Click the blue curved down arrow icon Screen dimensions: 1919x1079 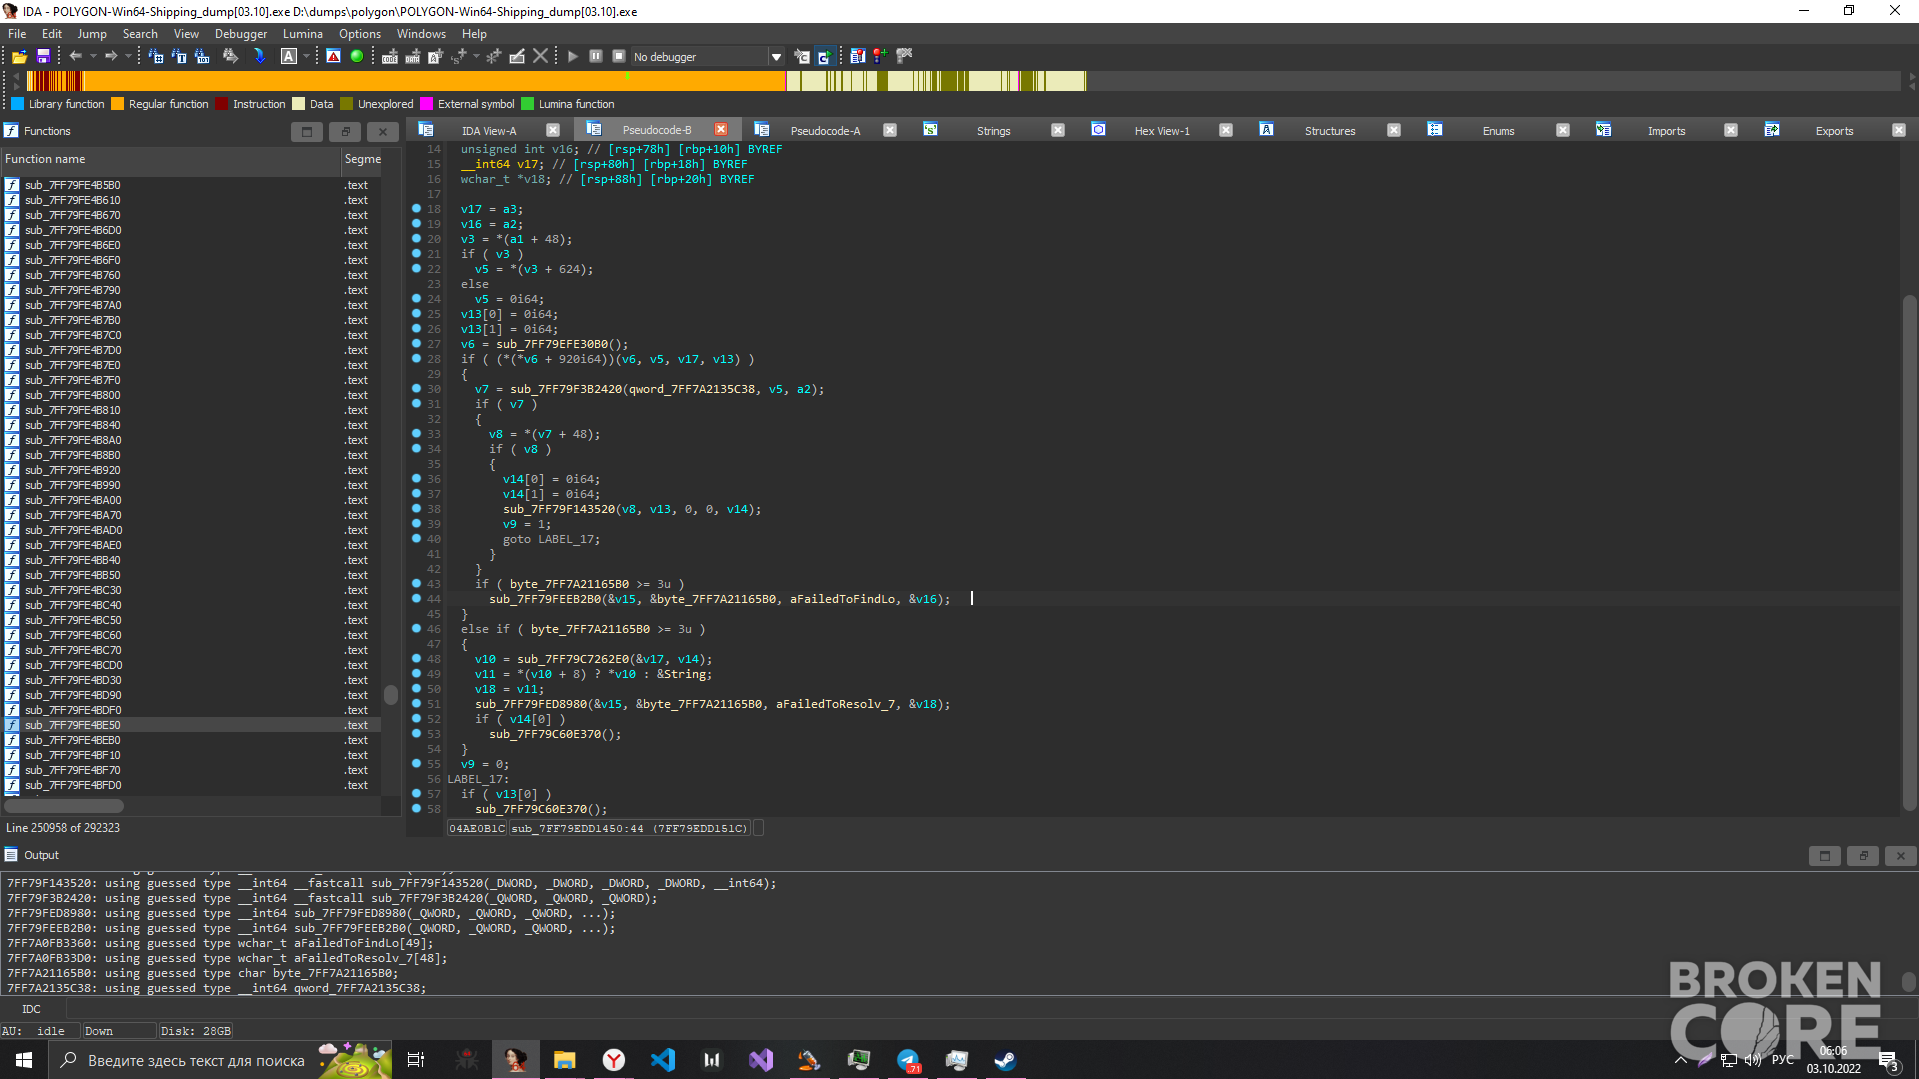(x=260, y=57)
